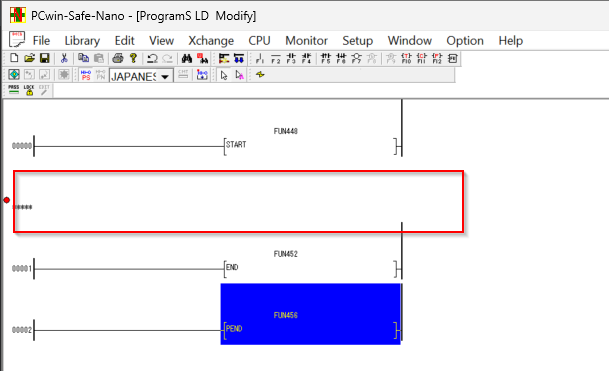Click the New file icon

[x=14, y=58]
